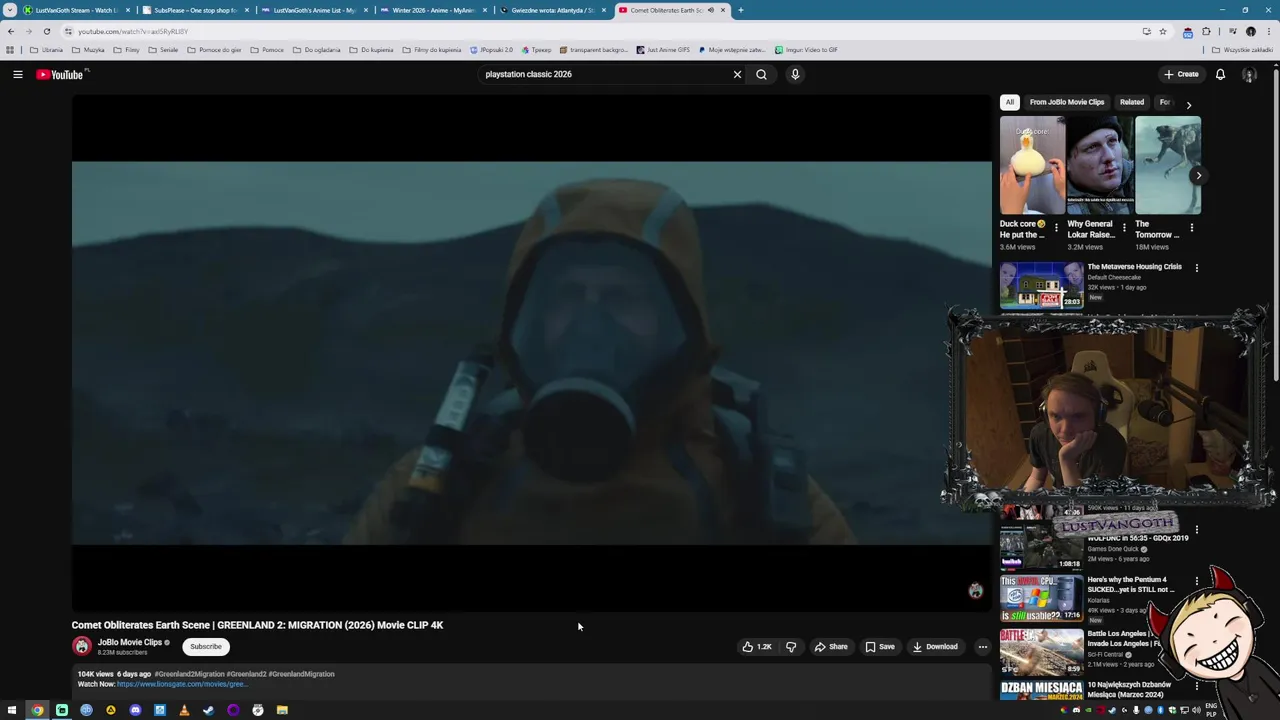The height and width of the screenshot is (720, 1280).
Task: Open Imgur Video to GIF bookmark
Action: pos(806,50)
